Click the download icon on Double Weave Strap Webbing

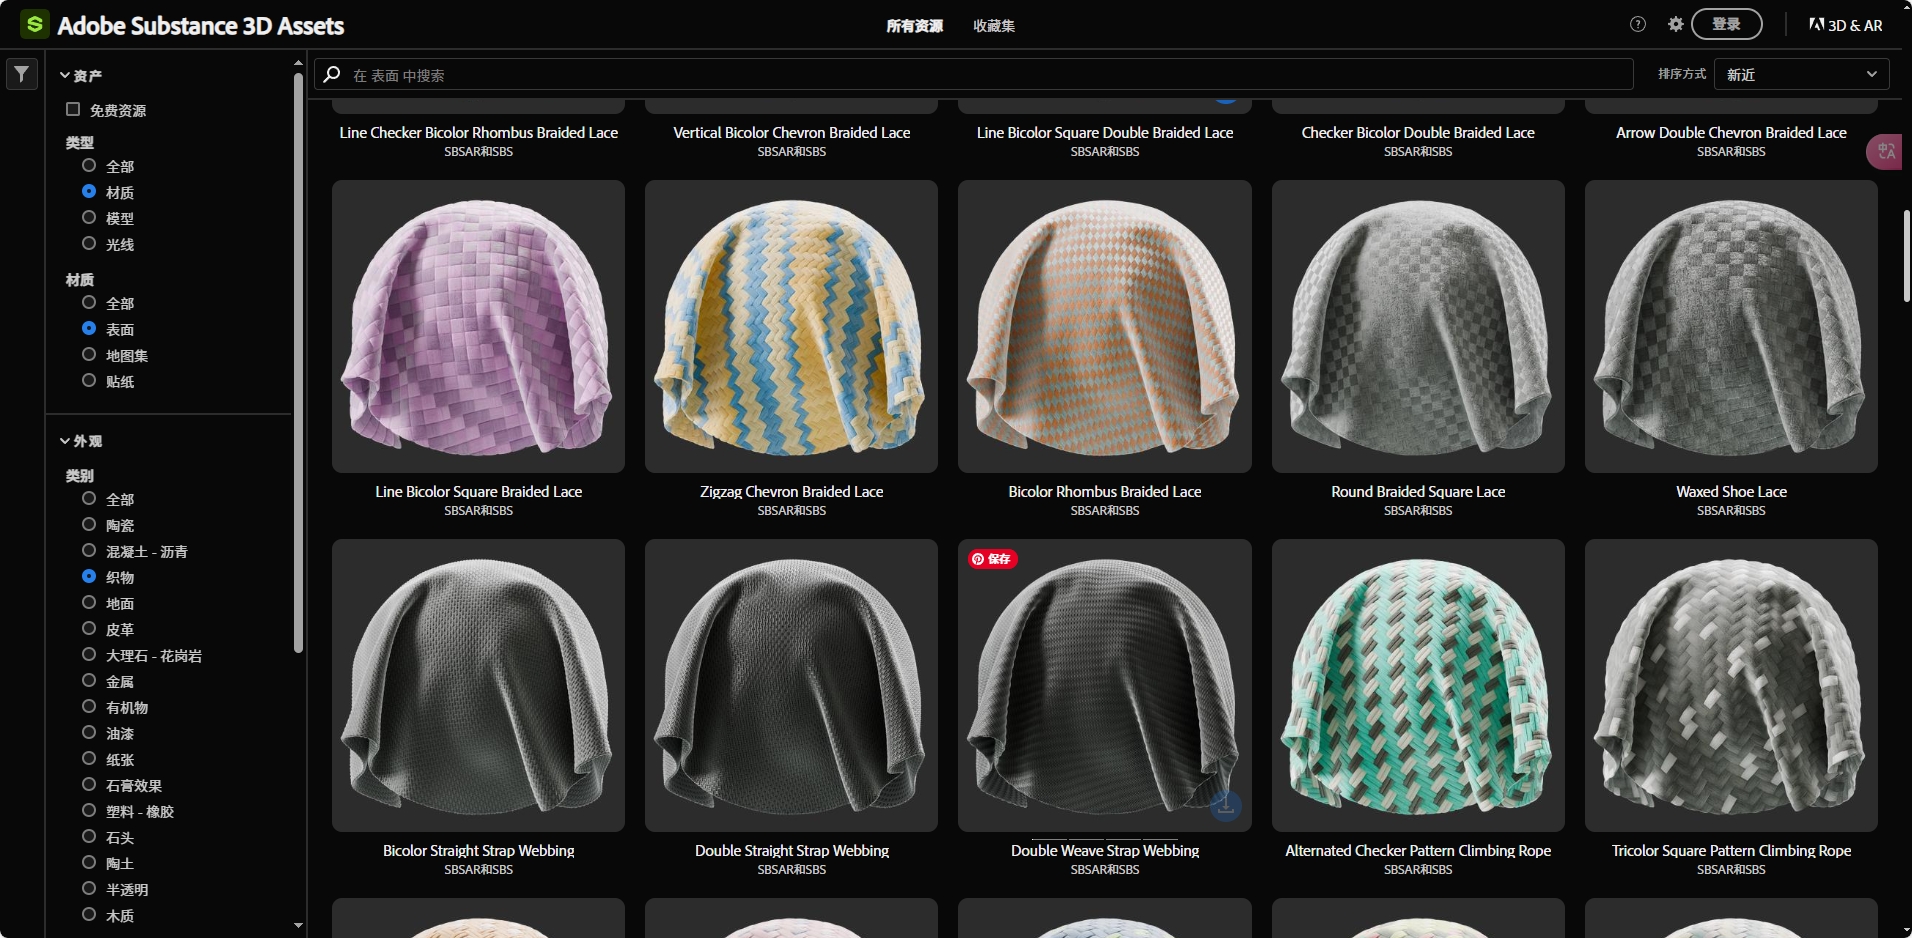[1226, 805]
